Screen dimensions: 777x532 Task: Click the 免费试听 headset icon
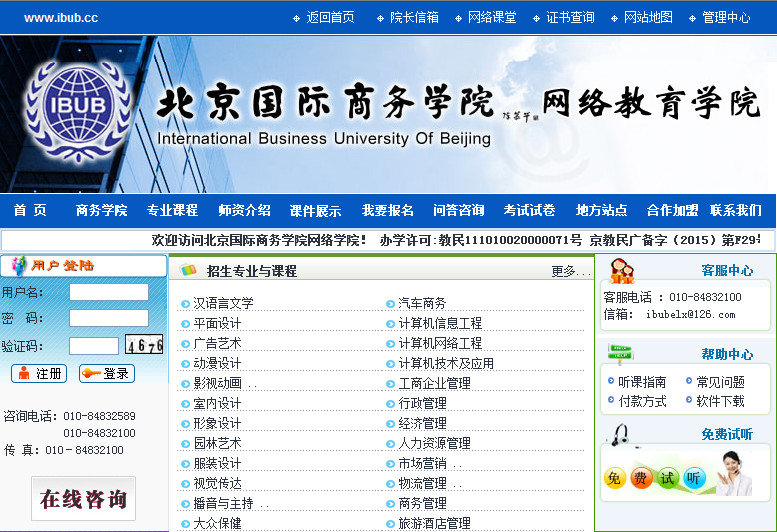coord(619,435)
